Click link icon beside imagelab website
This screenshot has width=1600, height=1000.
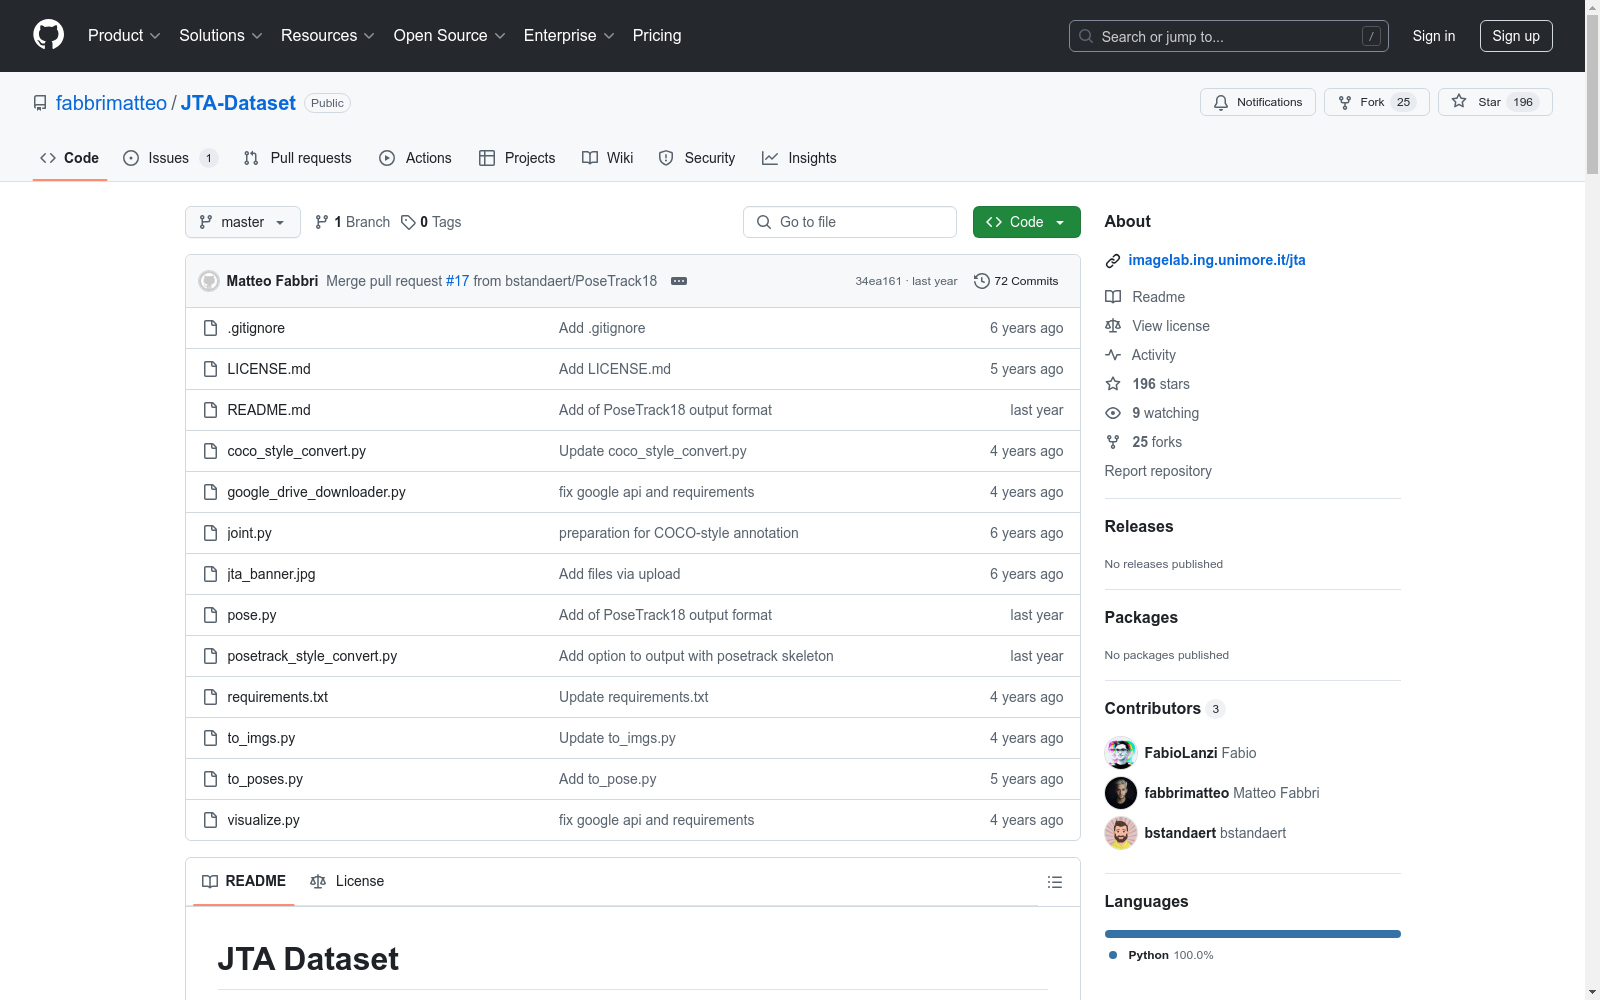[1113, 261]
